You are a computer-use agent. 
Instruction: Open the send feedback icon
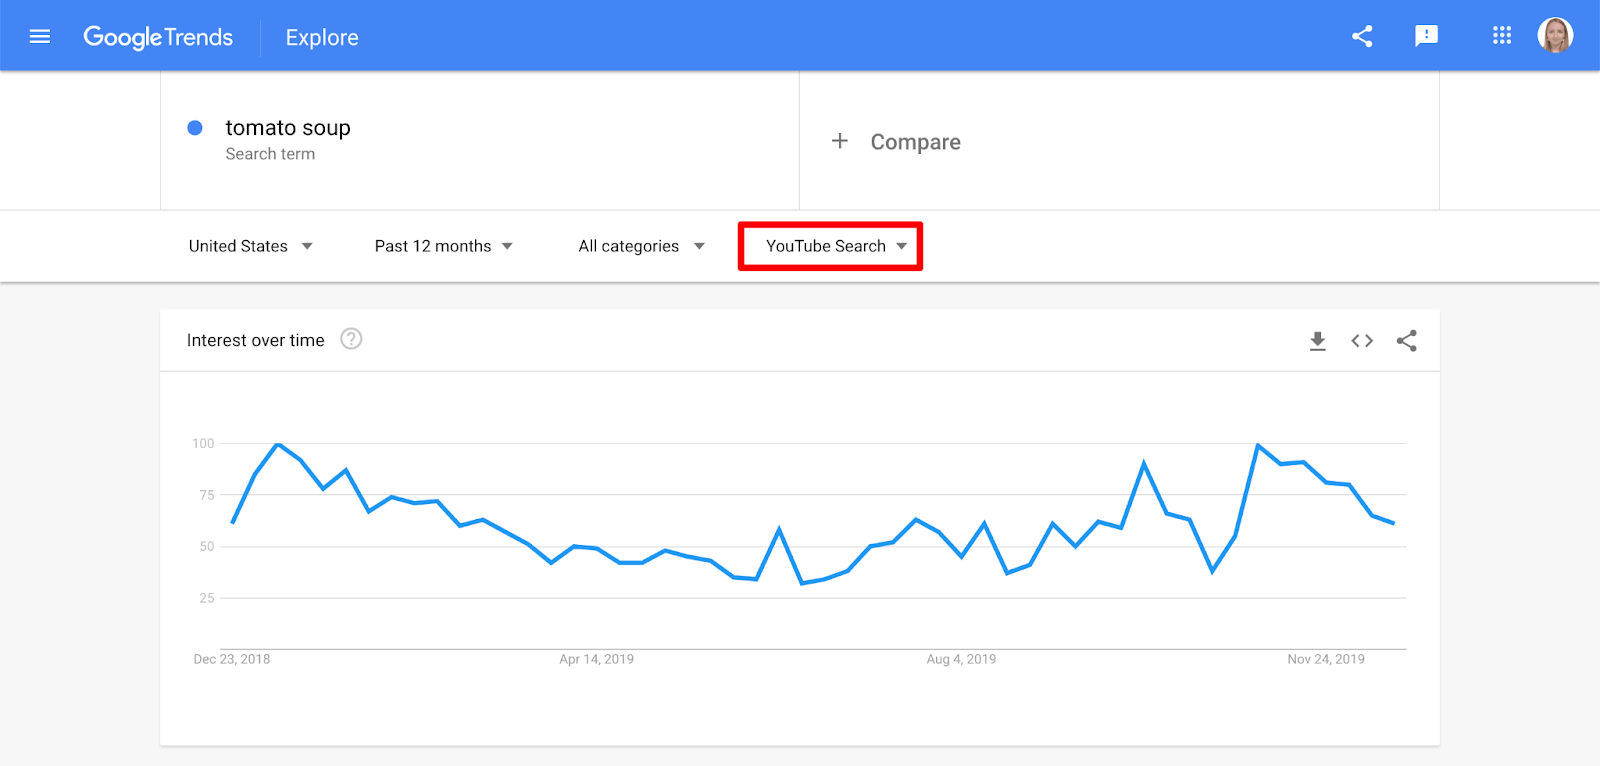pos(1426,37)
